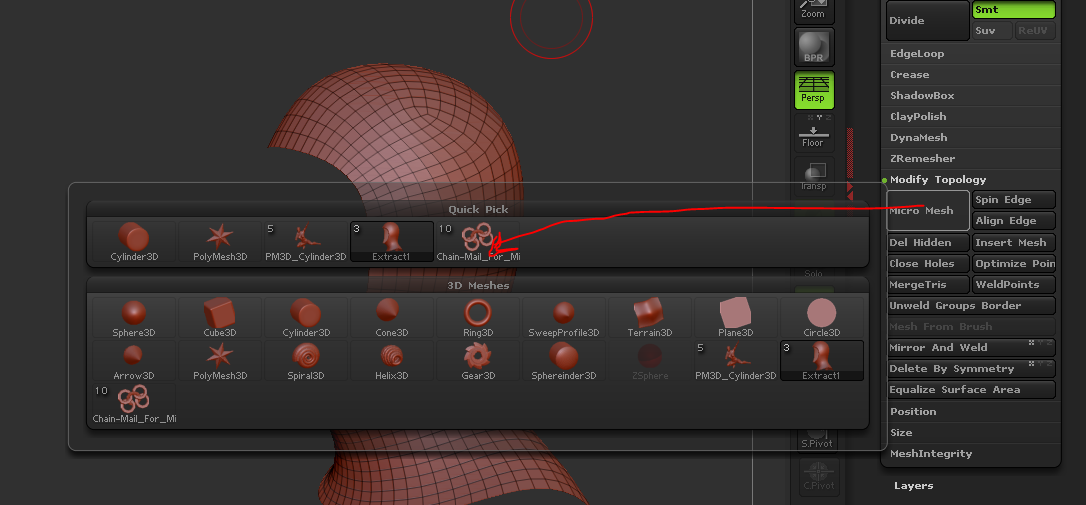Select Extract1 in 3D Meshes
This screenshot has width=1086, height=505.
tap(821, 361)
